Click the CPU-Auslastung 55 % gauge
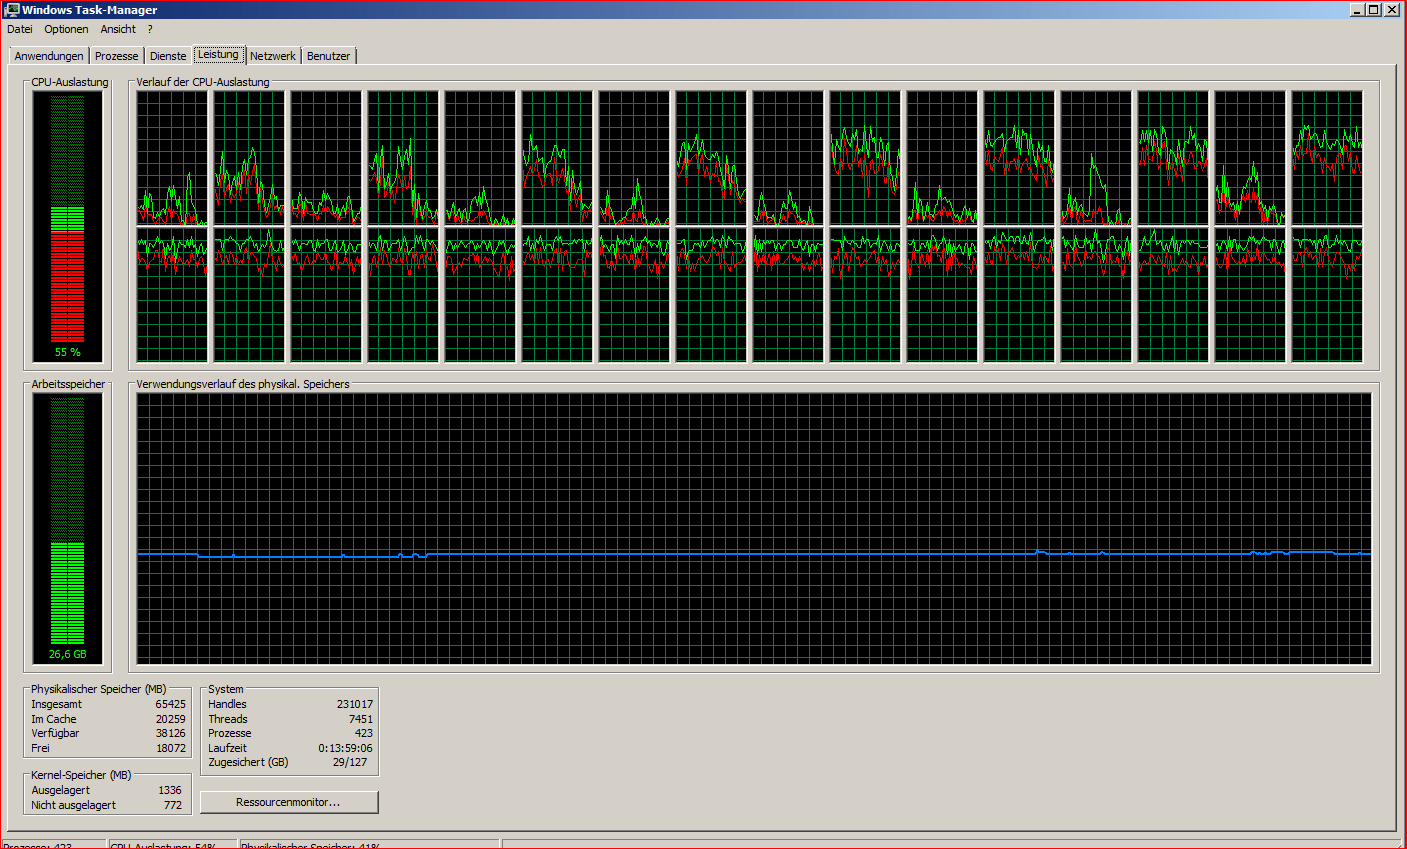The image size is (1407, 849). pyautogui.click(x=68, y=226)
